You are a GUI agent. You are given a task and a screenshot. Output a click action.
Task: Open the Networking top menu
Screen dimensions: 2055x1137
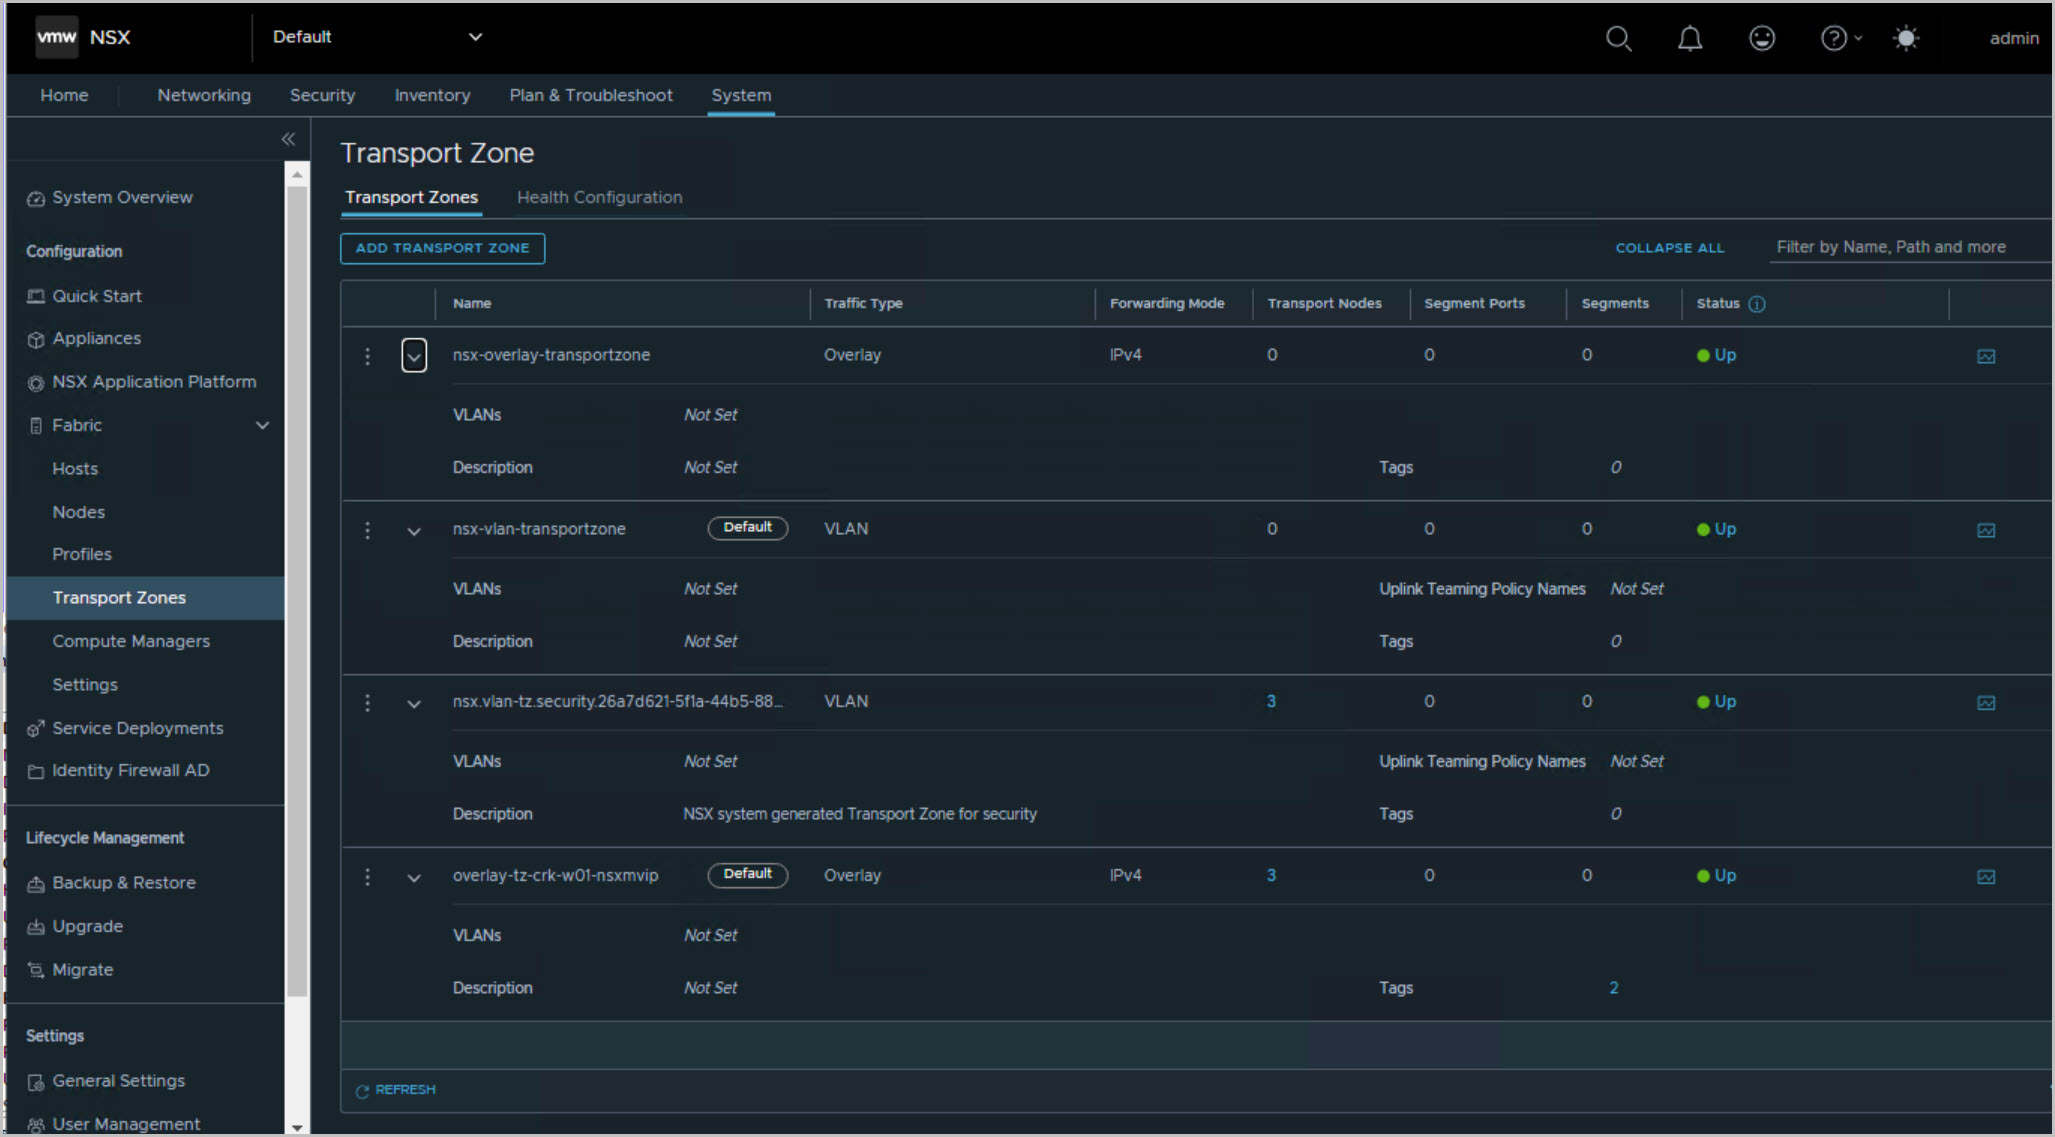coord(204,95)
